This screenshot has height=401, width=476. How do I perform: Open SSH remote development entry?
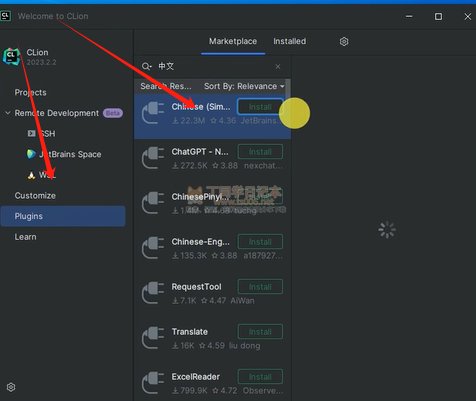coord(41,134)
